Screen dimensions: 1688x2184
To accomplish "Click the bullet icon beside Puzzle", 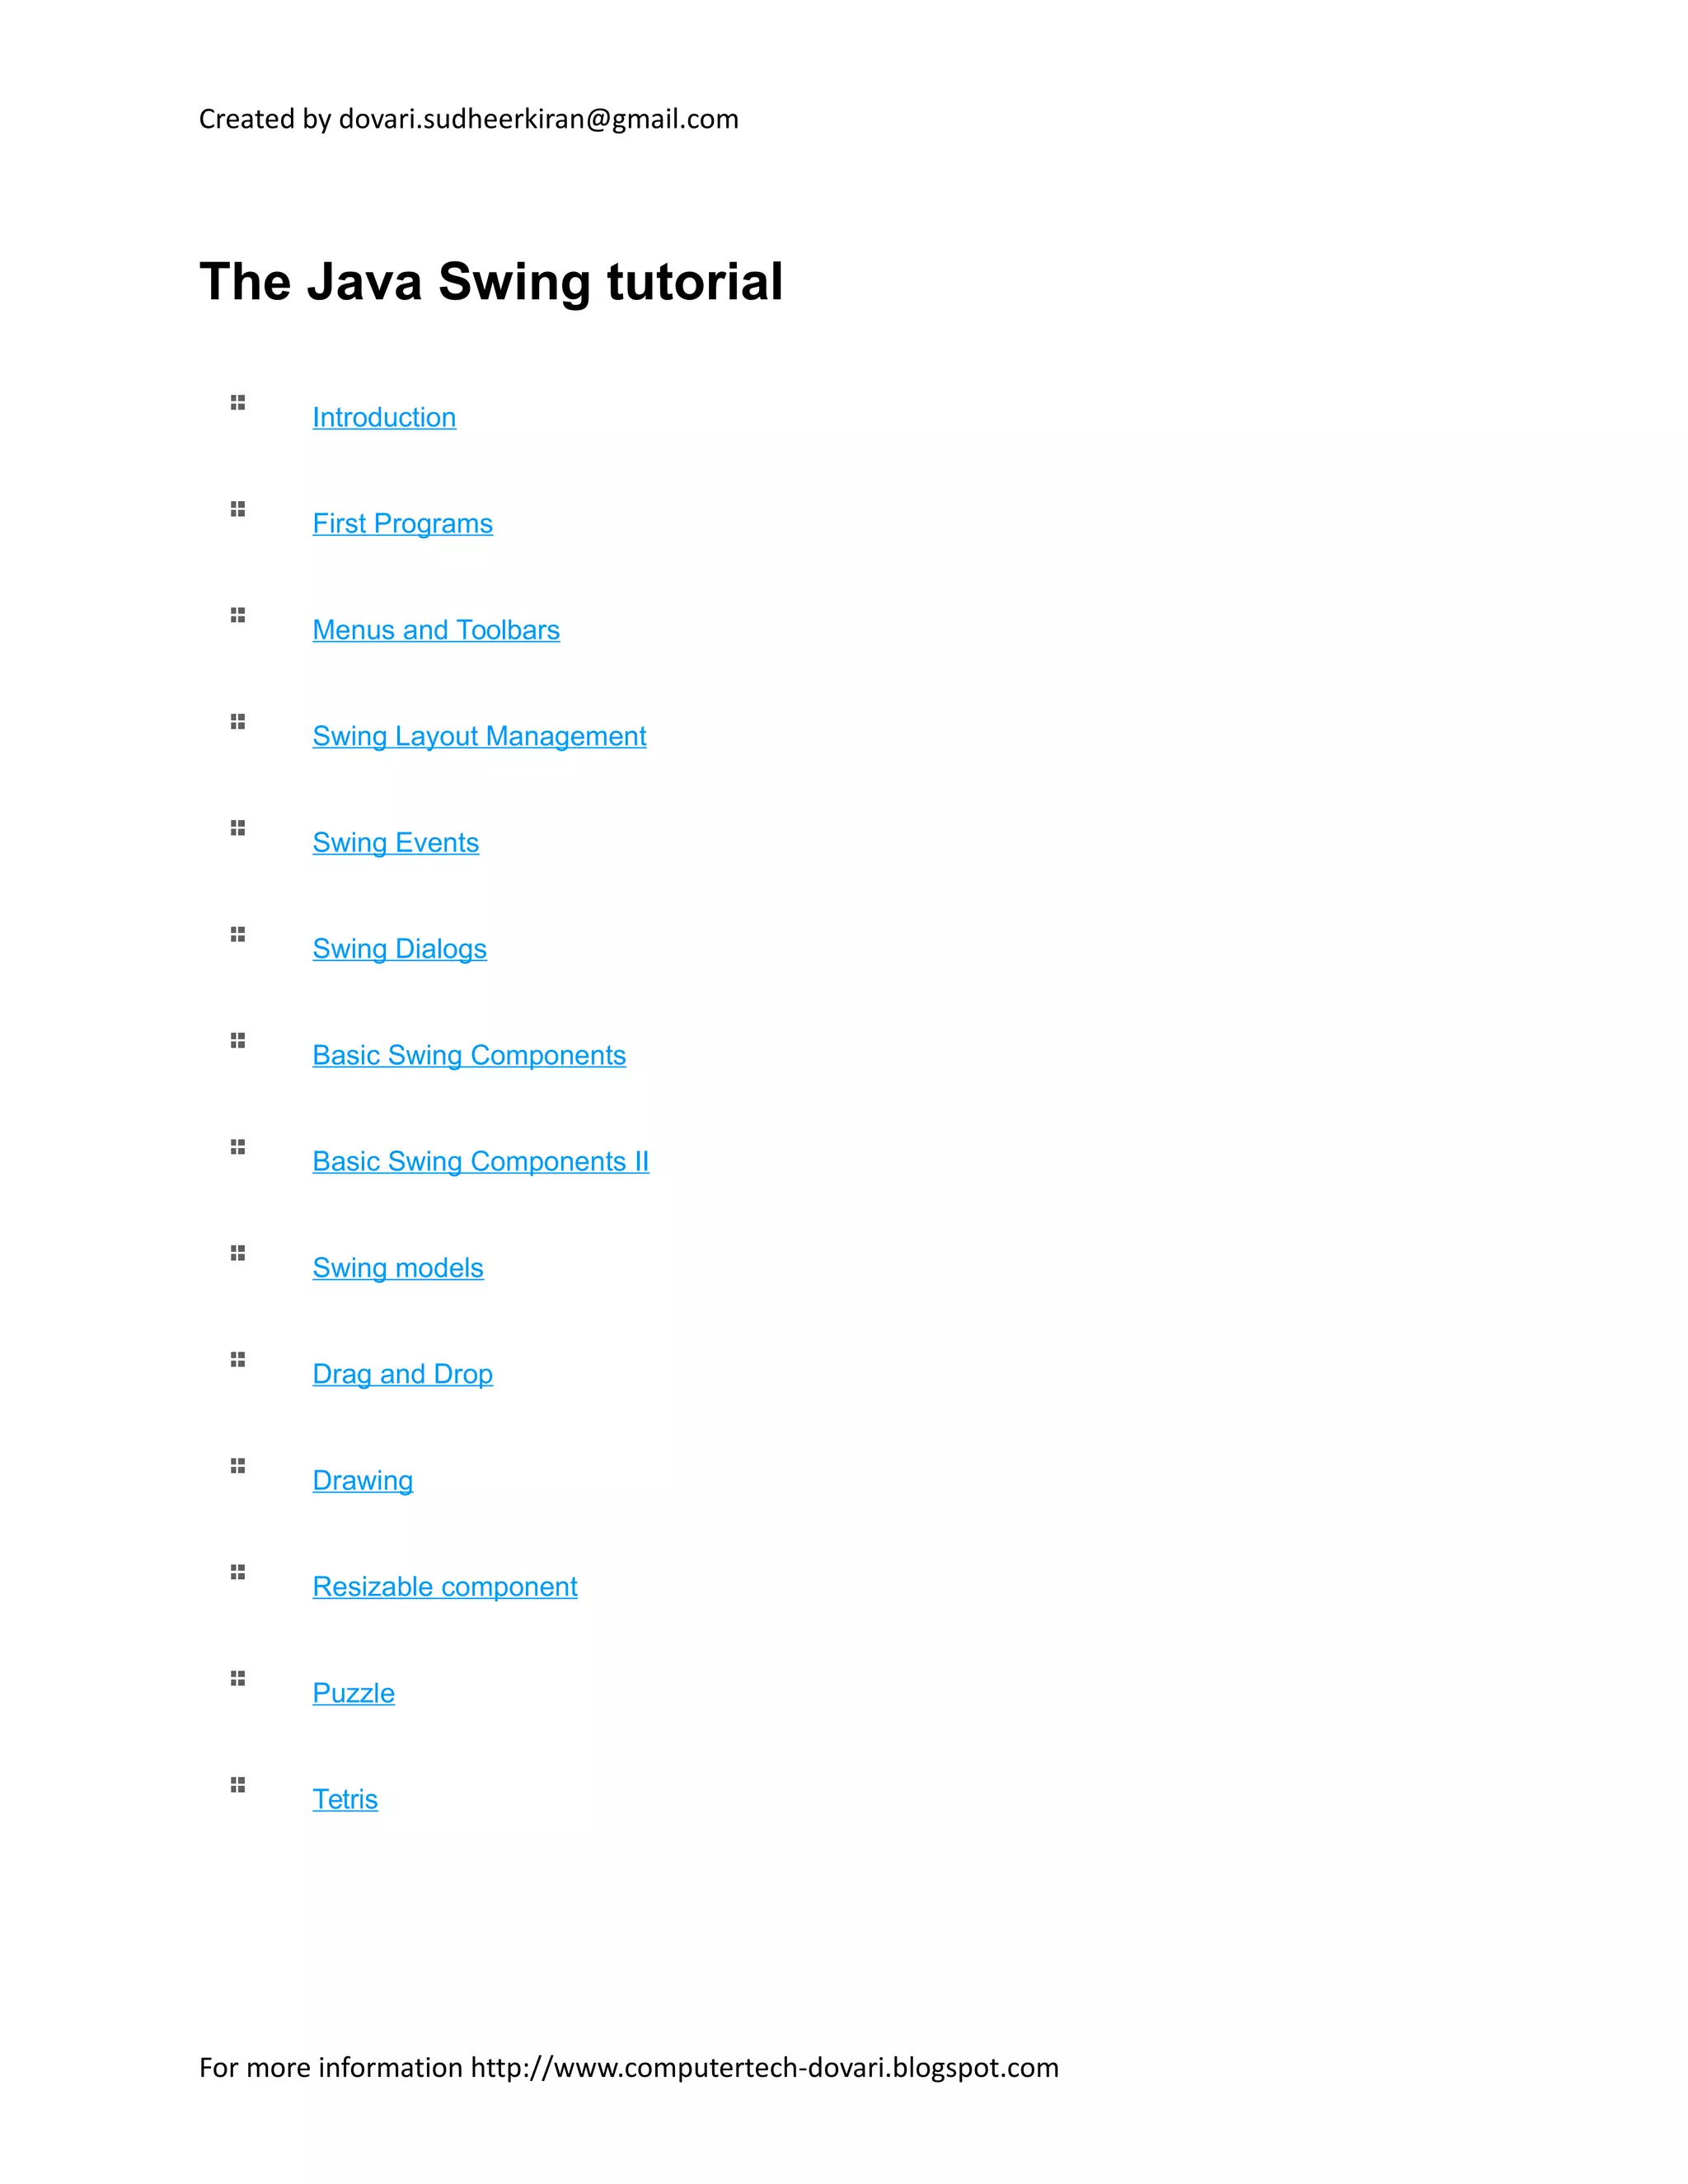I will coord(238,1679).
